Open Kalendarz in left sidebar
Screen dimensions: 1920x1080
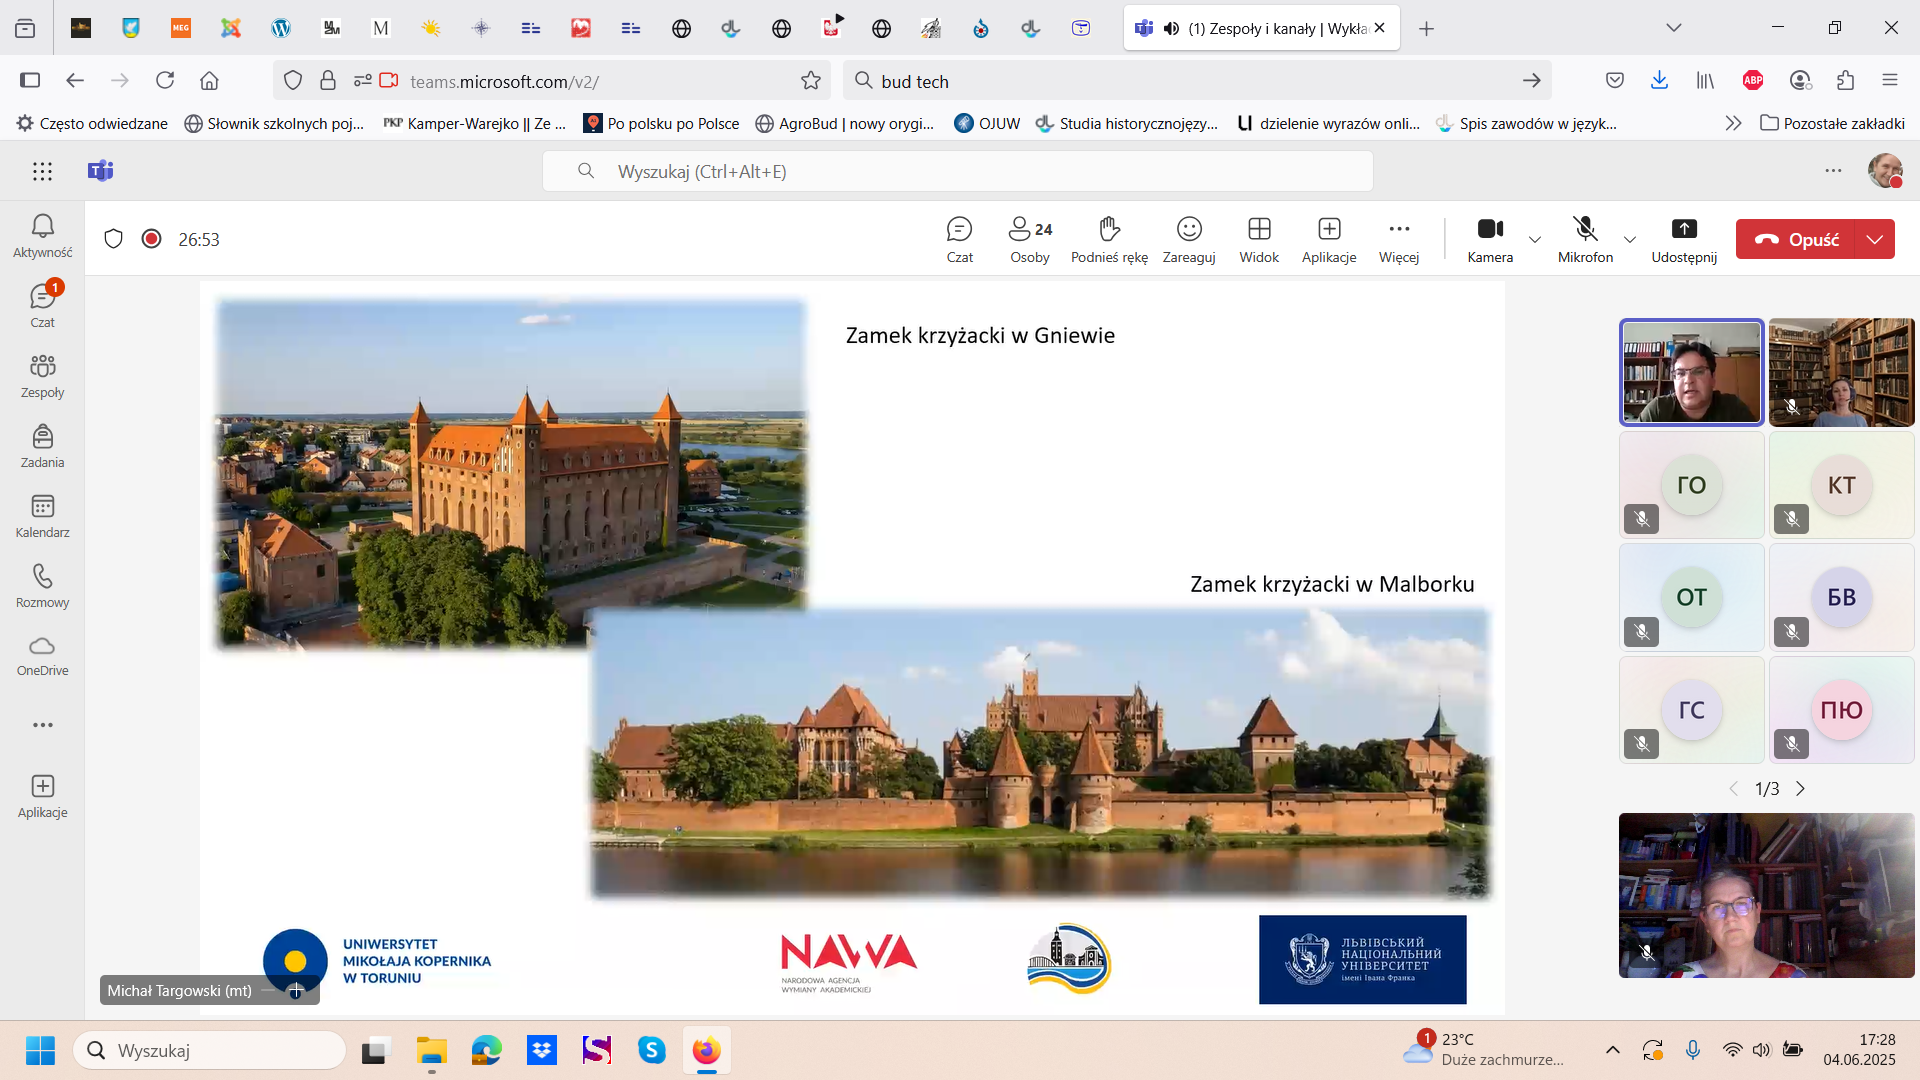coord(42,516)
